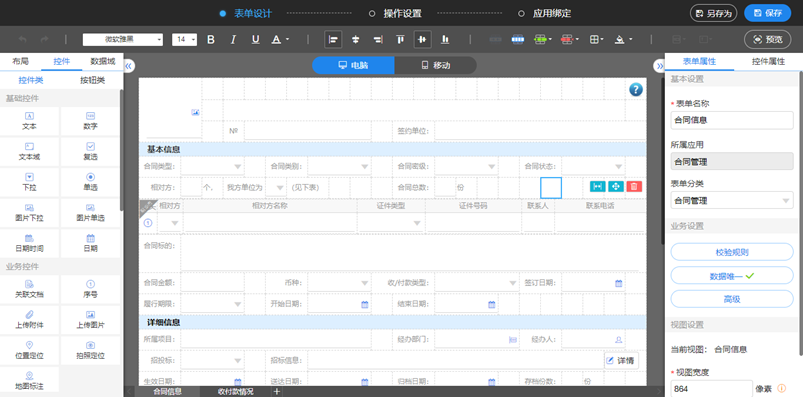Select the 复选 checkbox control

(x=90, y=152)
